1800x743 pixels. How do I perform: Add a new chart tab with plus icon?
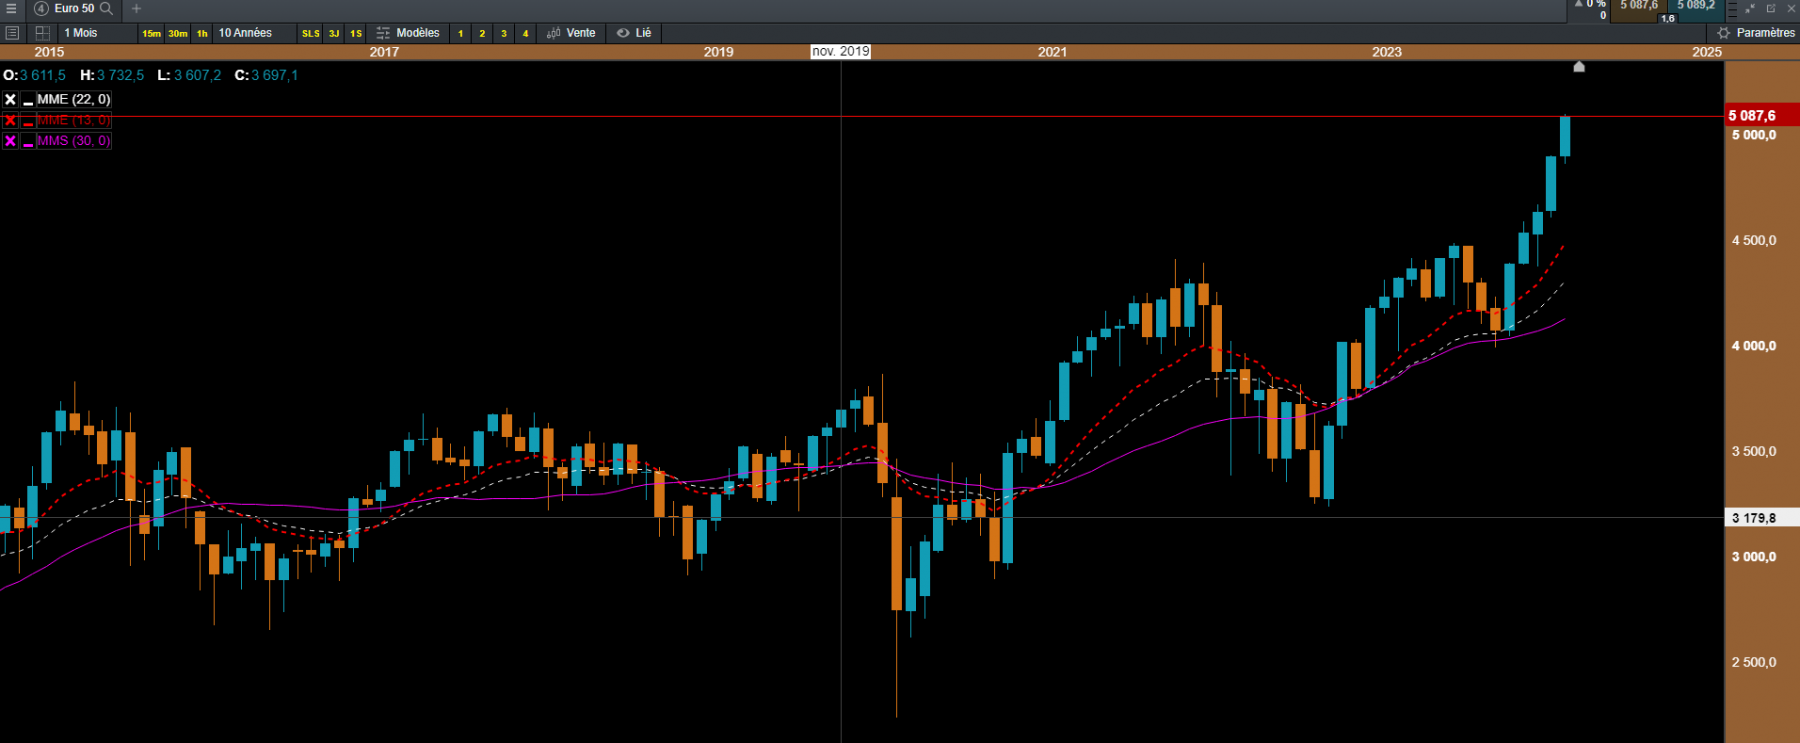tap(137, 8)
